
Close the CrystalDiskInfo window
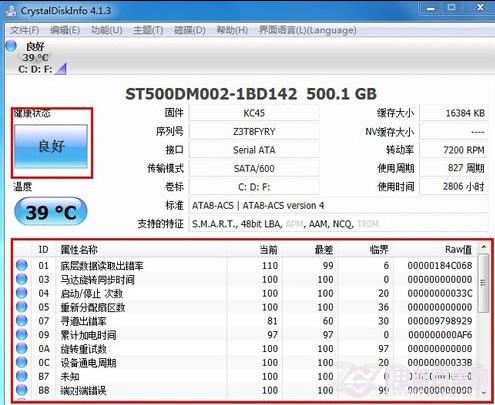[x=480, y=8]
